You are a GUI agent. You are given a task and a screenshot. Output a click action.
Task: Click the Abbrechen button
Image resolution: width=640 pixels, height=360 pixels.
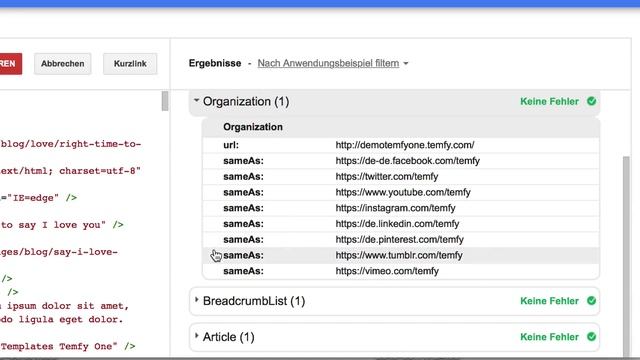tap(62, 64)
